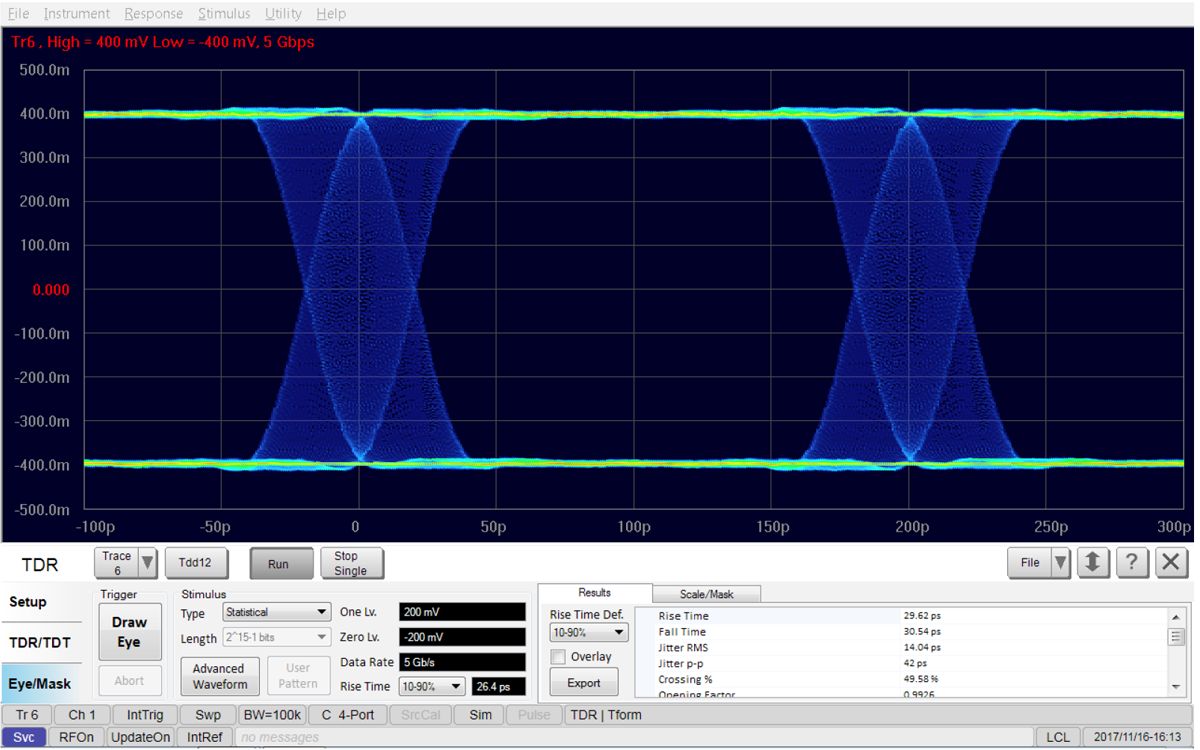
Task: Toggle the IntRef reference setting
Action: [x=204, y=736]
